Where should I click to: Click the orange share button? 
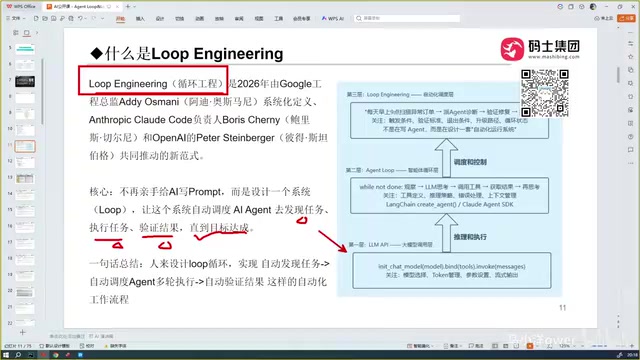[x=626, y=18]
